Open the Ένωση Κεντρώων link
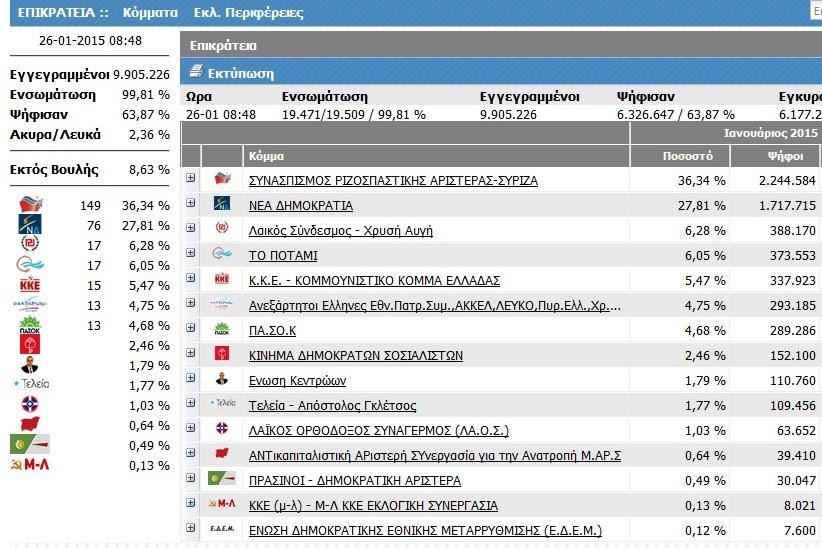Image resolution: width=822 pixels, height=548 pixels. [297, 381]
